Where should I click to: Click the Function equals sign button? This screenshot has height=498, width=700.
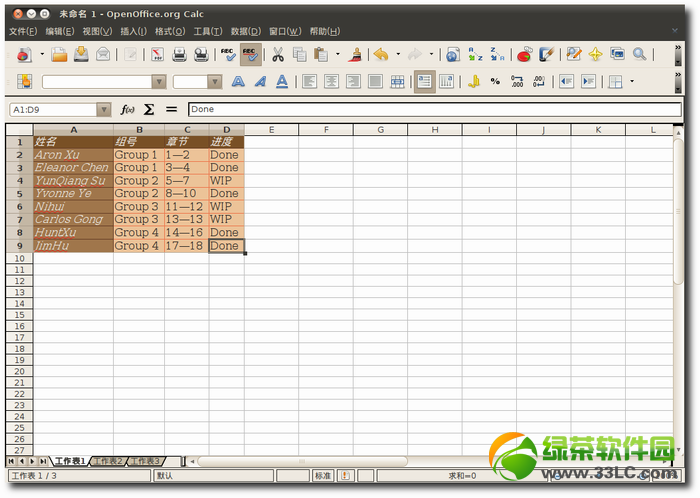[171, 109]
